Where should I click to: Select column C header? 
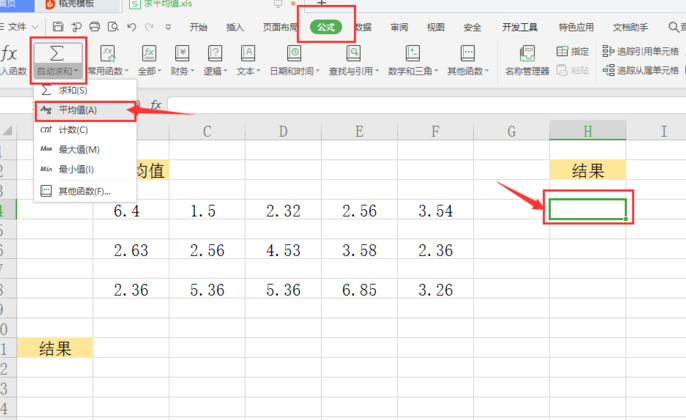pyautogui.click(x=207, y=131)
